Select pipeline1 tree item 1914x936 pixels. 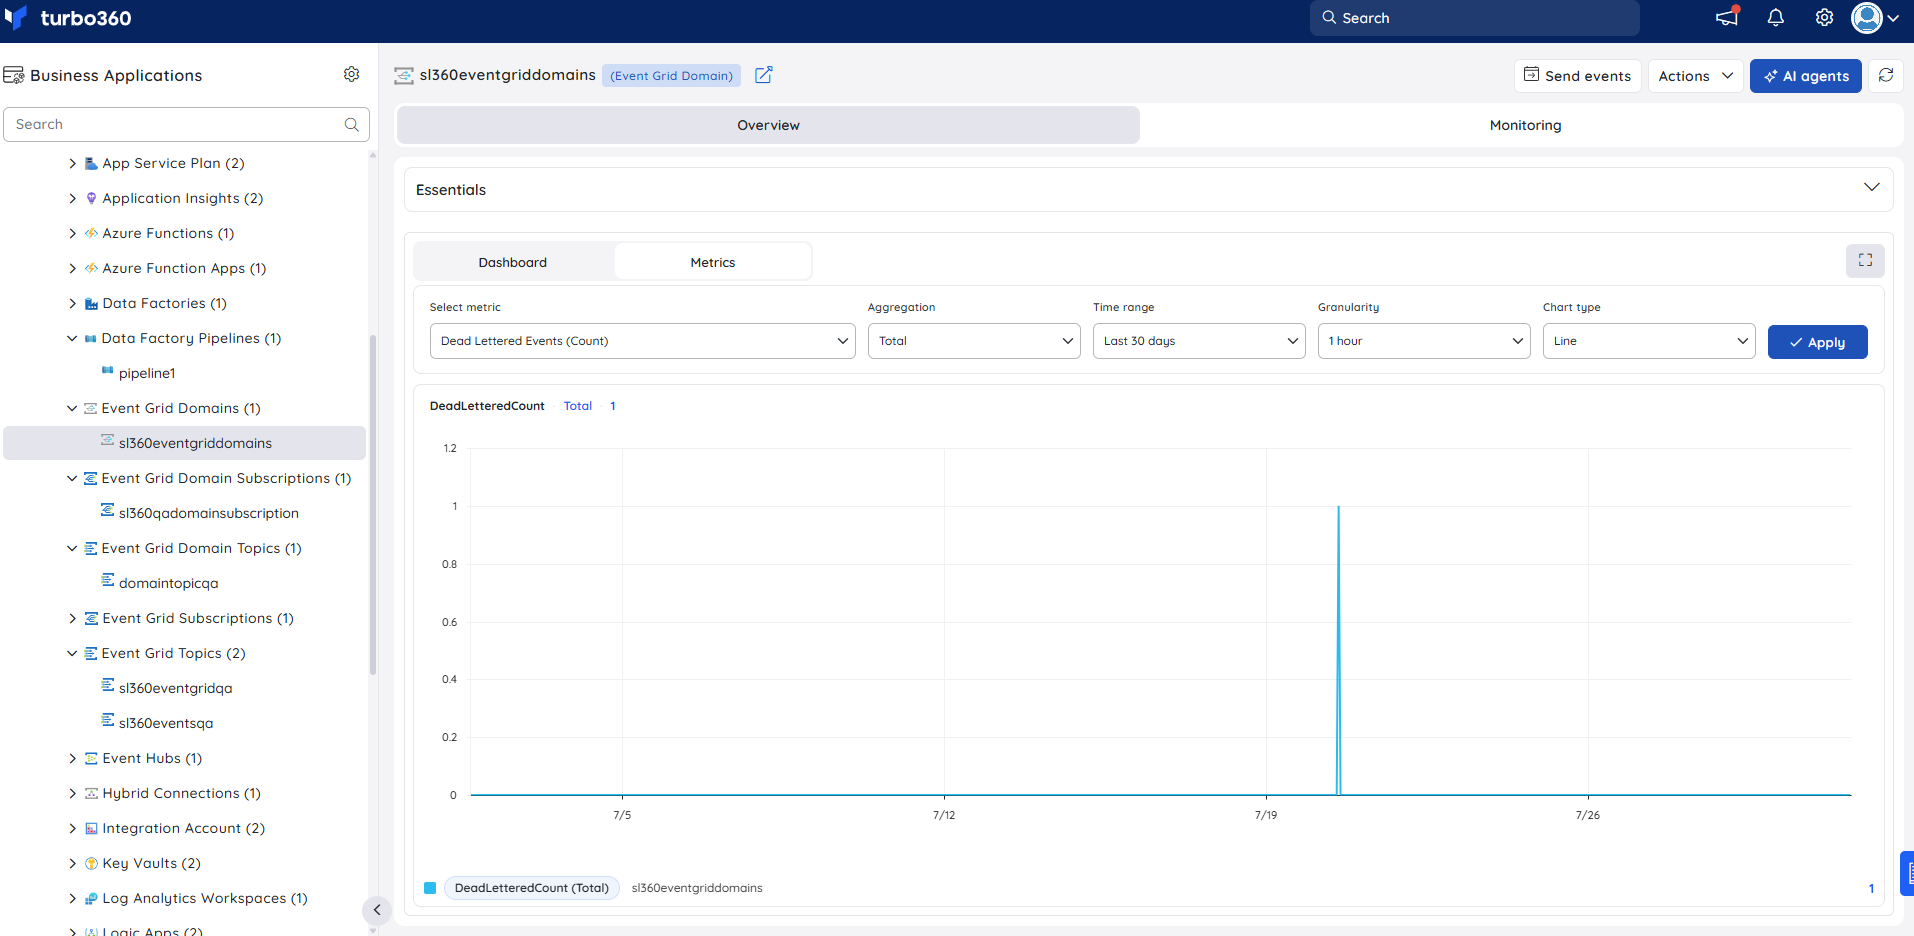(146, 373)
